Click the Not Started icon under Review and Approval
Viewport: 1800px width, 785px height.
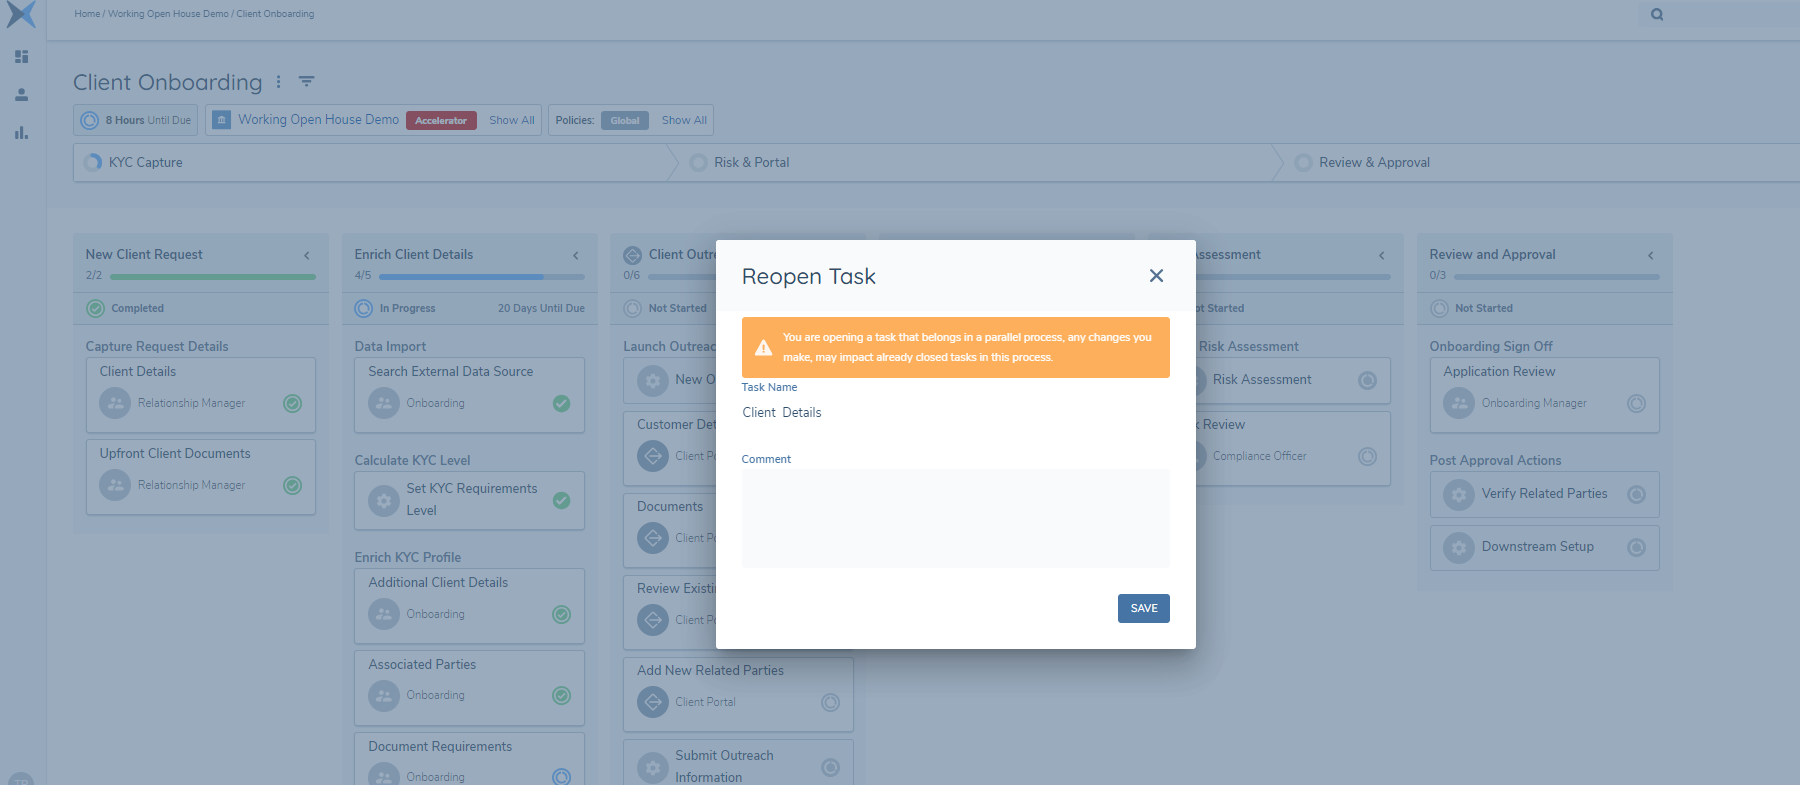(1440, 308)
